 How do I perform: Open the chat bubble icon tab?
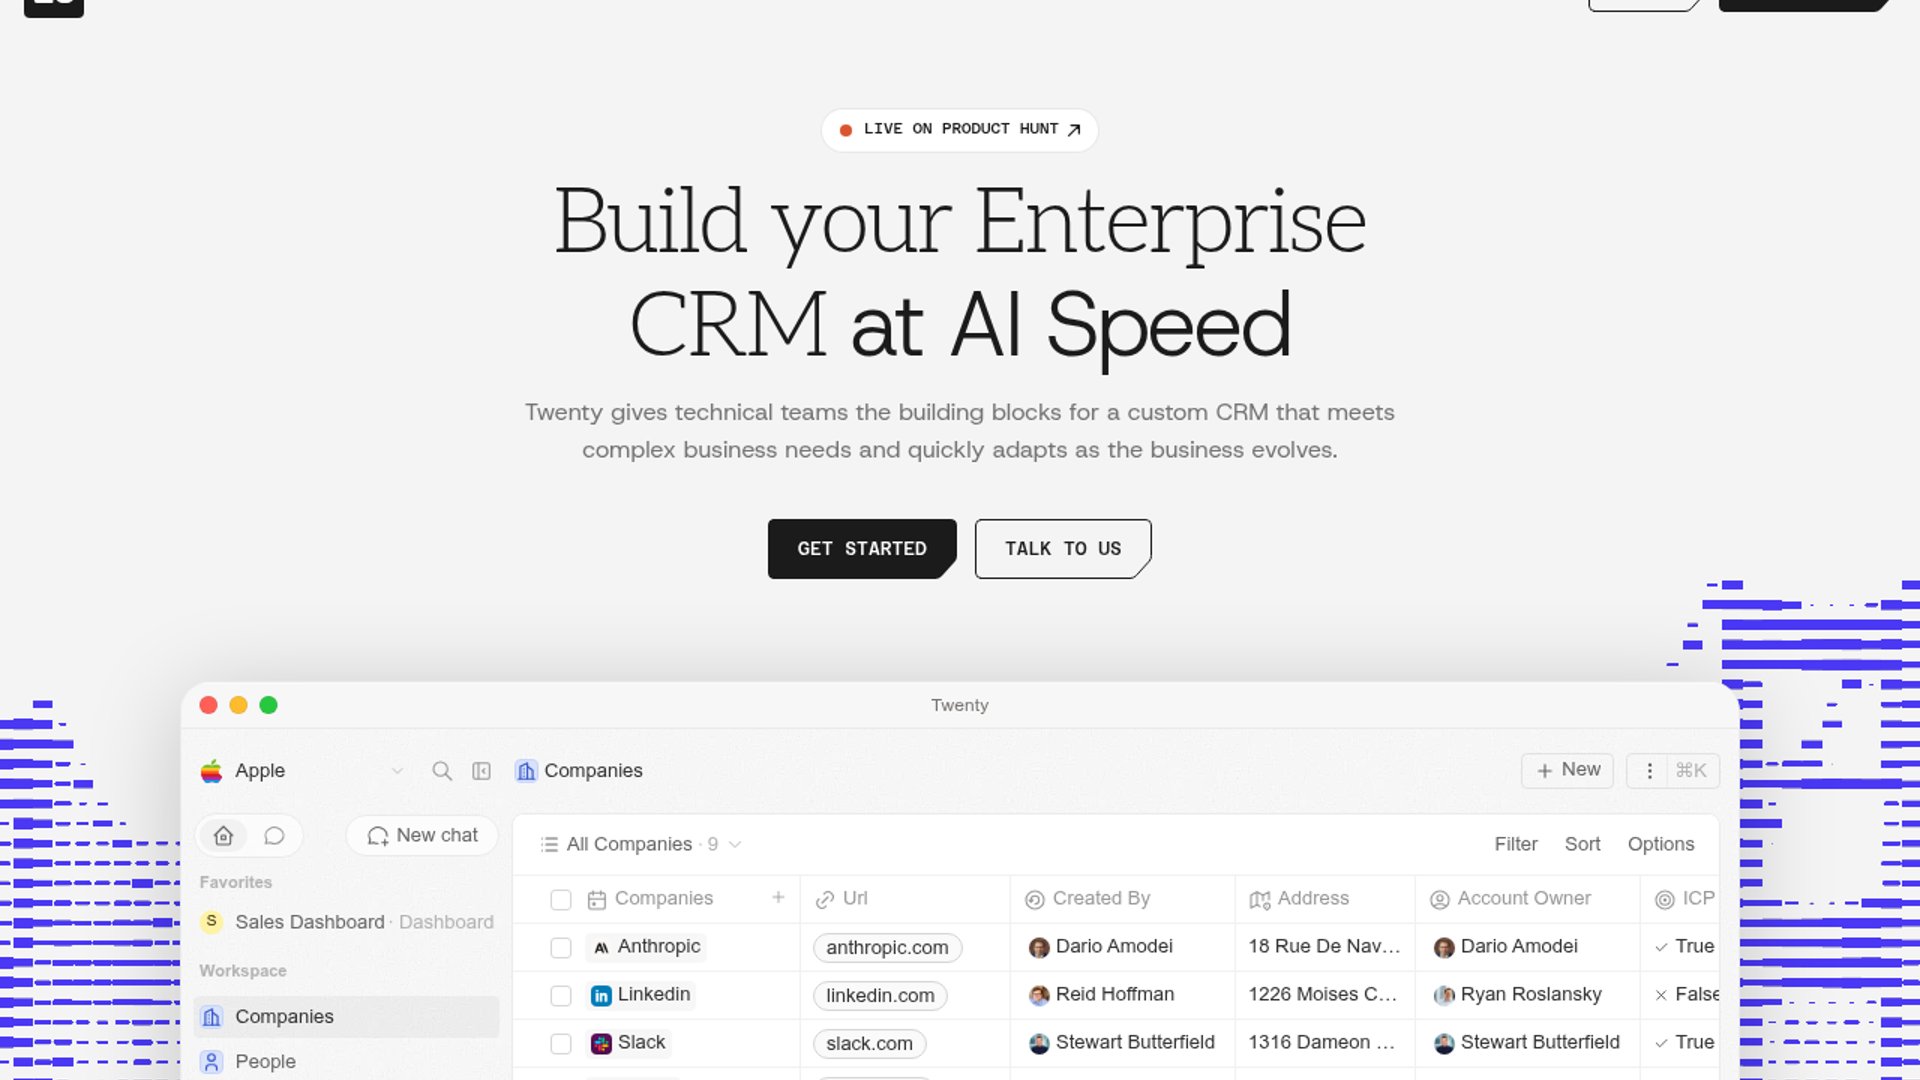(274, 835)
